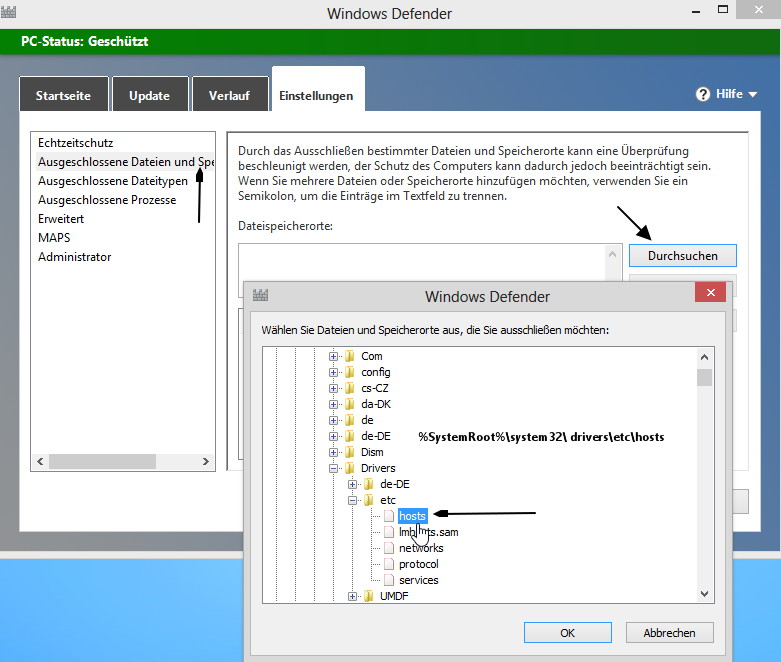Click the Dateispeicherorte field scroll-up arrow
The width and height of the screenshot is (781, 662).
pyautogui.click(x=613, y=254)
